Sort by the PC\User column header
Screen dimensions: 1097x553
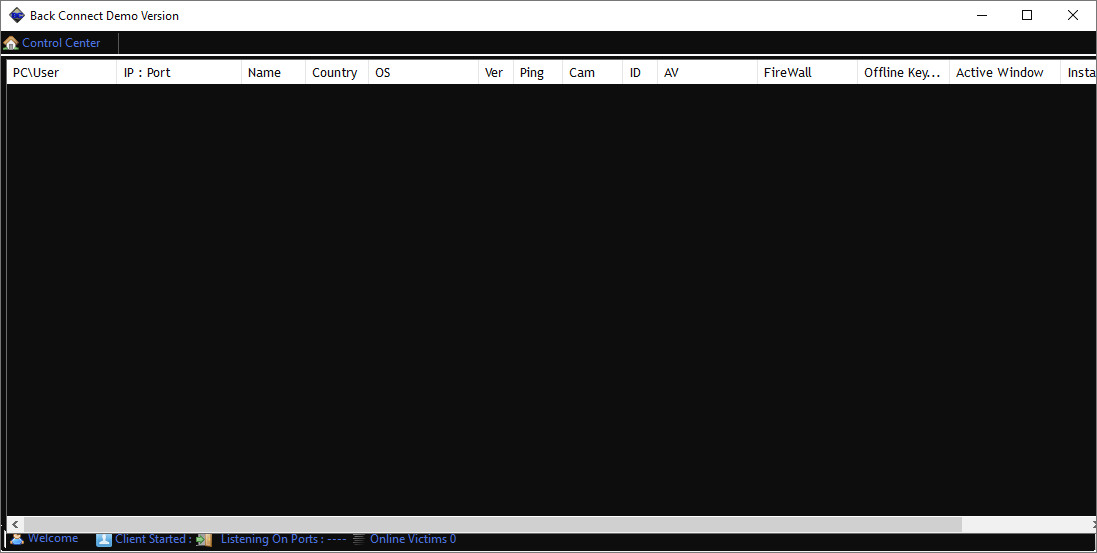tap(60, 72)
